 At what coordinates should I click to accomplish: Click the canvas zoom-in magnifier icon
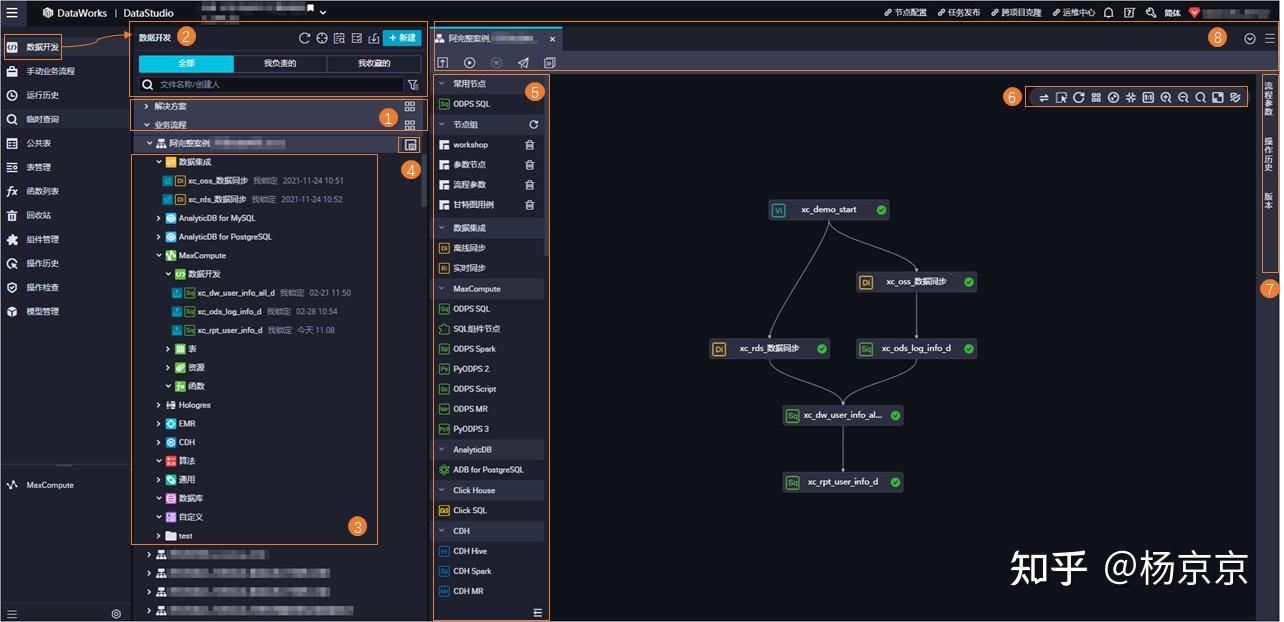[1166, 98]
